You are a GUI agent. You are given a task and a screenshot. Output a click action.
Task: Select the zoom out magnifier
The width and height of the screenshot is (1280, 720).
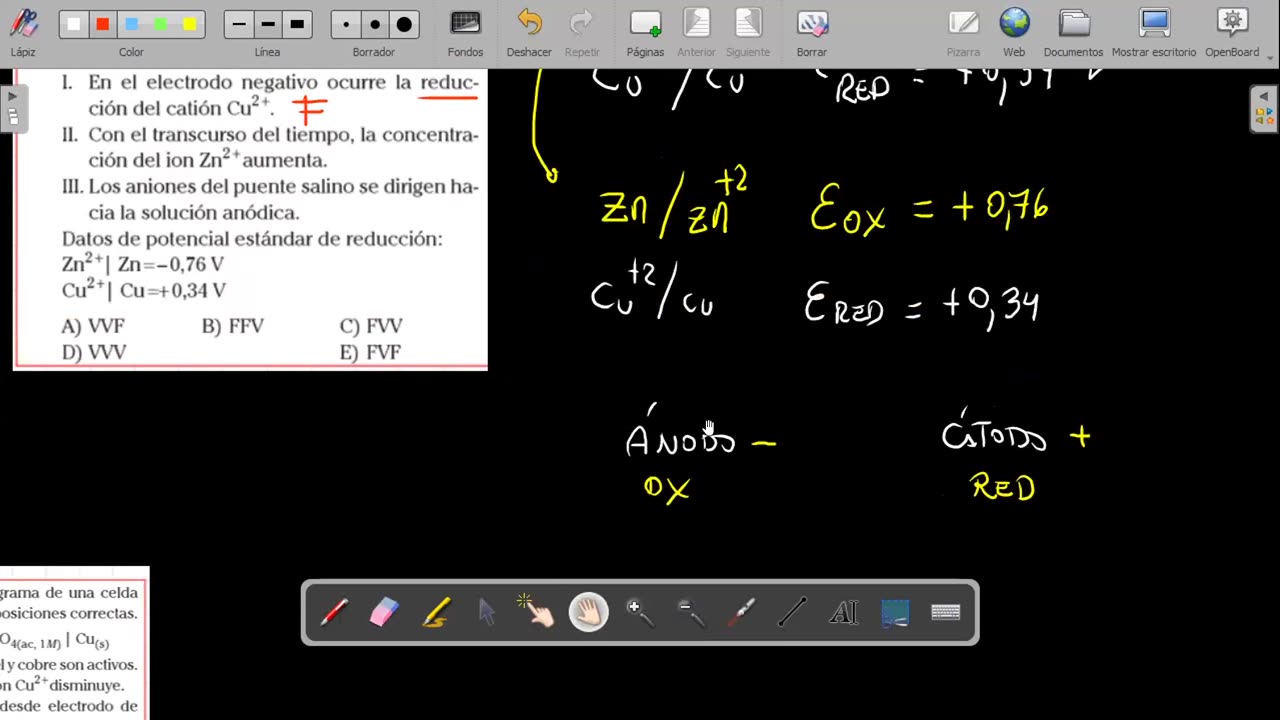[x=691, y=612]
